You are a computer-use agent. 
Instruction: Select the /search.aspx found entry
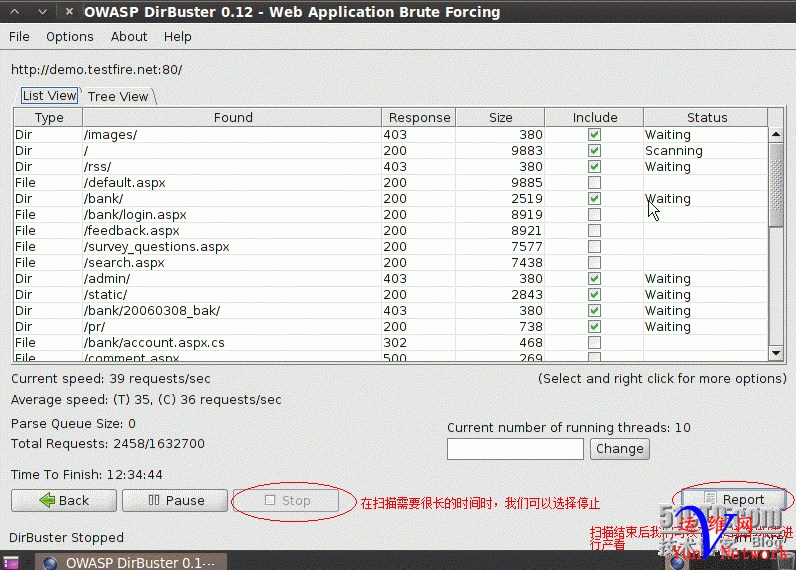(x=124, y=262)
